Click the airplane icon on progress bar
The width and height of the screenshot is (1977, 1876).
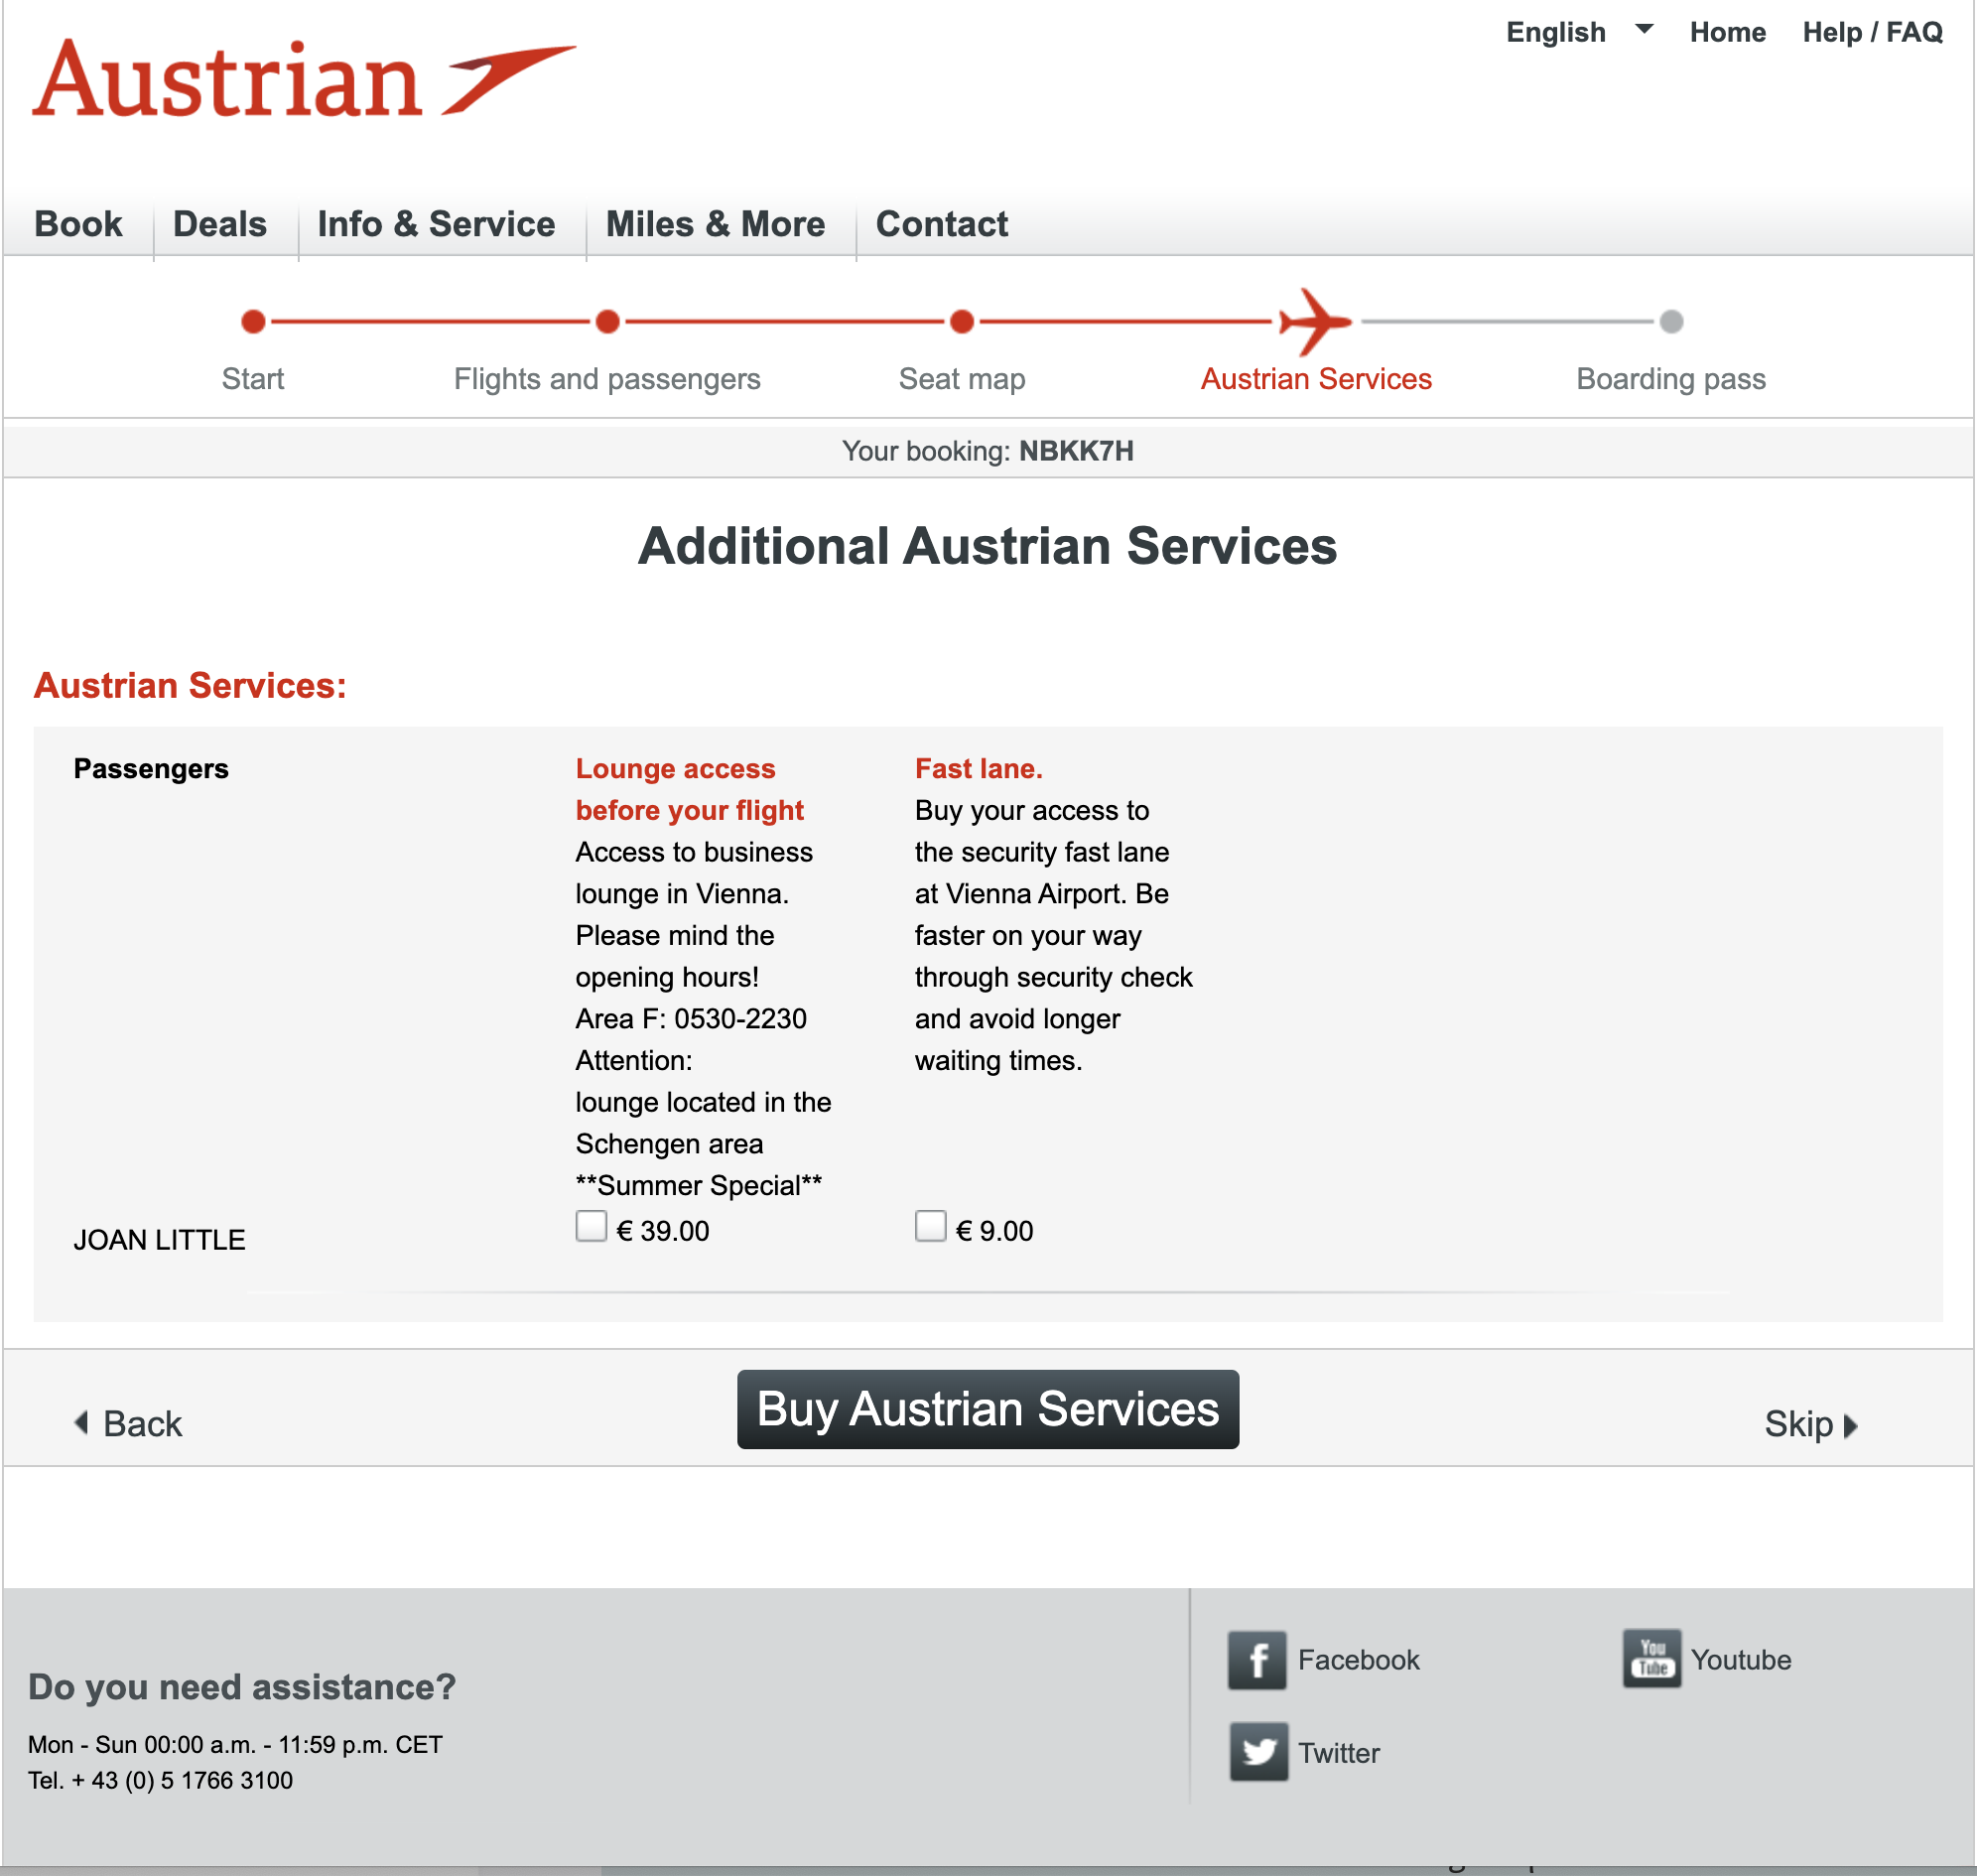tap(1315, 322)
